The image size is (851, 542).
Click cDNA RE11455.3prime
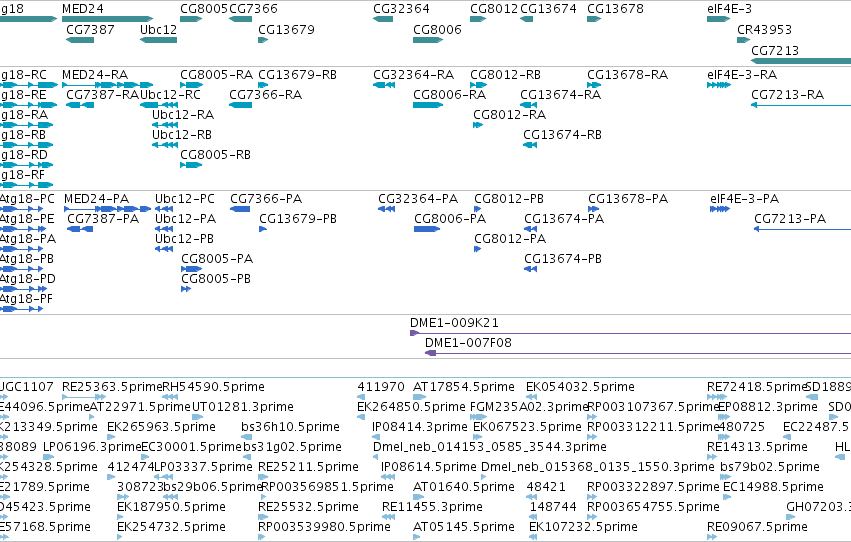click(389, 517)
